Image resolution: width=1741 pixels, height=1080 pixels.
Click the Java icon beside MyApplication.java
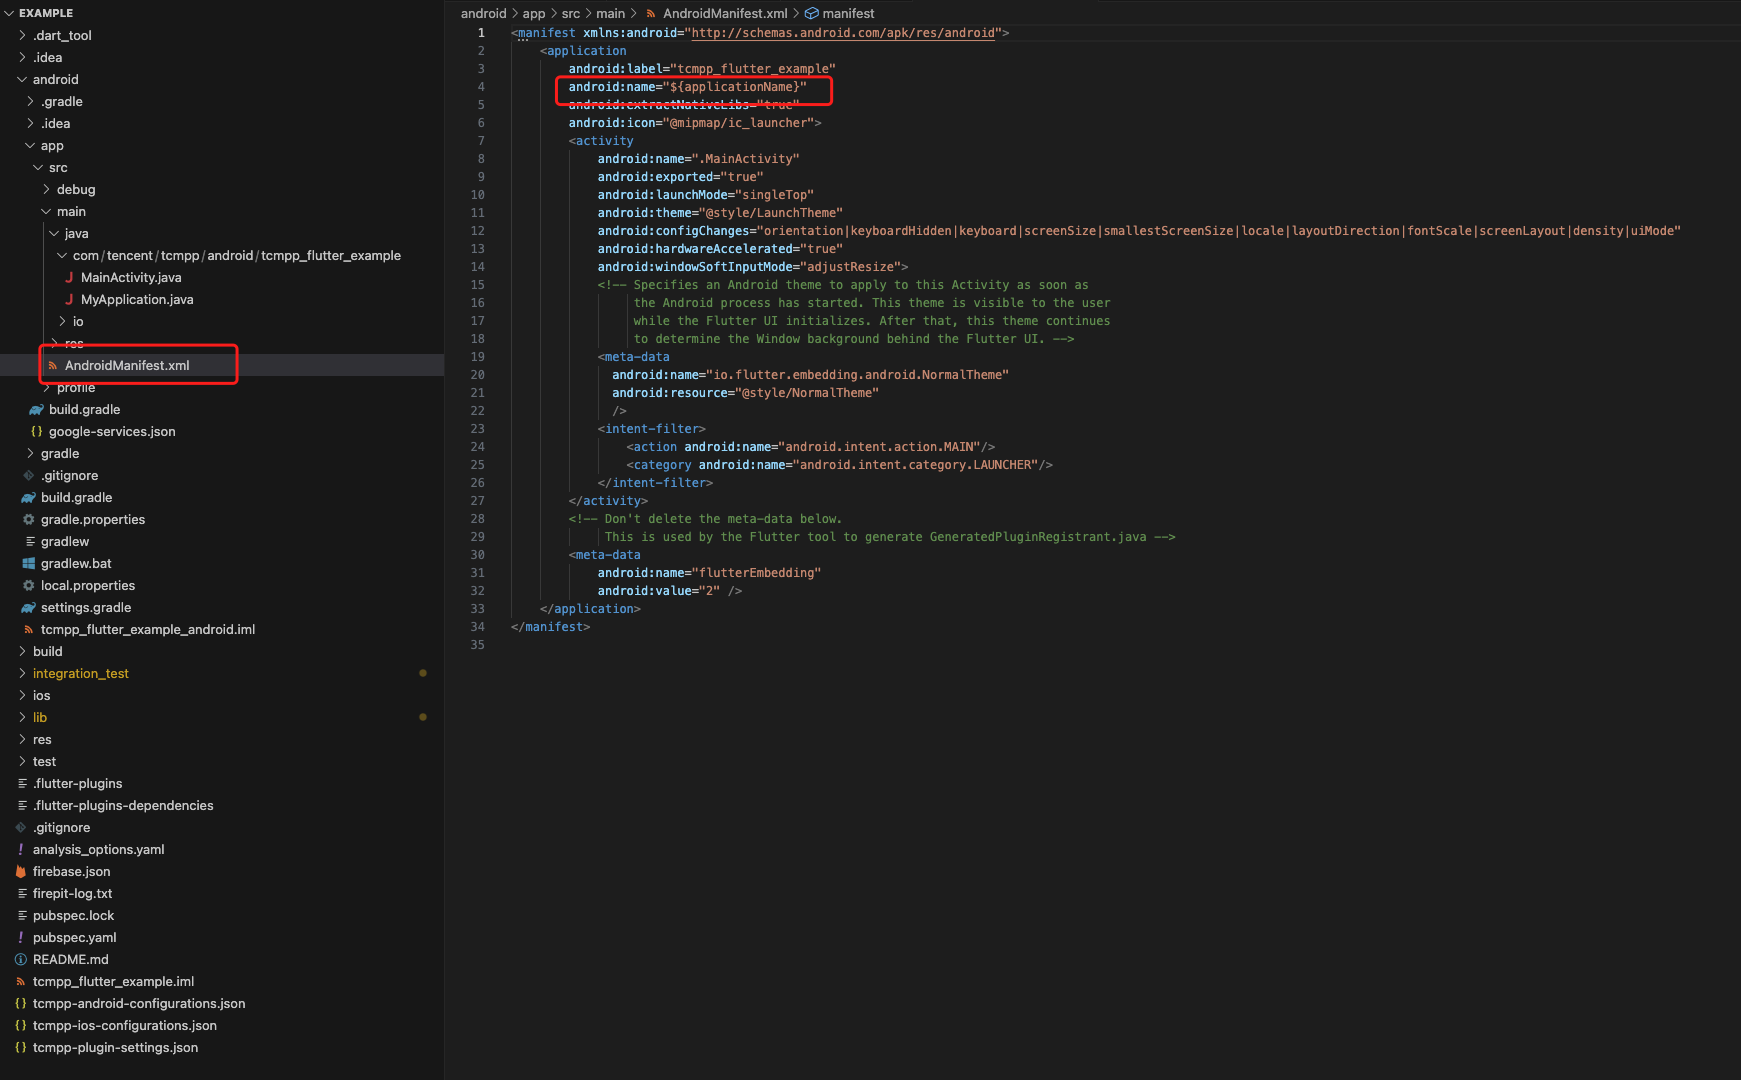69,299
